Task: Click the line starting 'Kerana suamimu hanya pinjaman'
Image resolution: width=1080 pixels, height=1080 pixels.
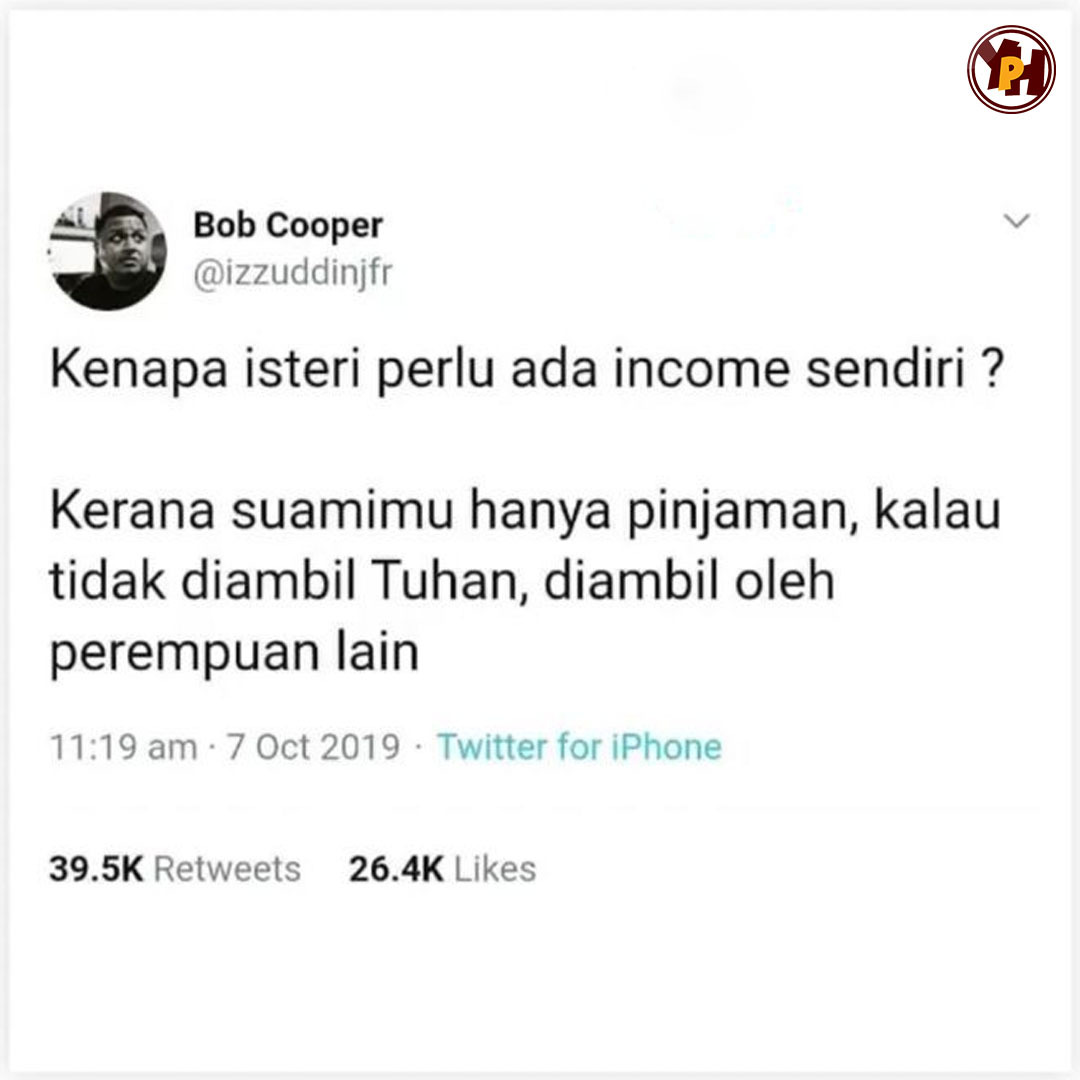Action: click(x=526, y=512)
